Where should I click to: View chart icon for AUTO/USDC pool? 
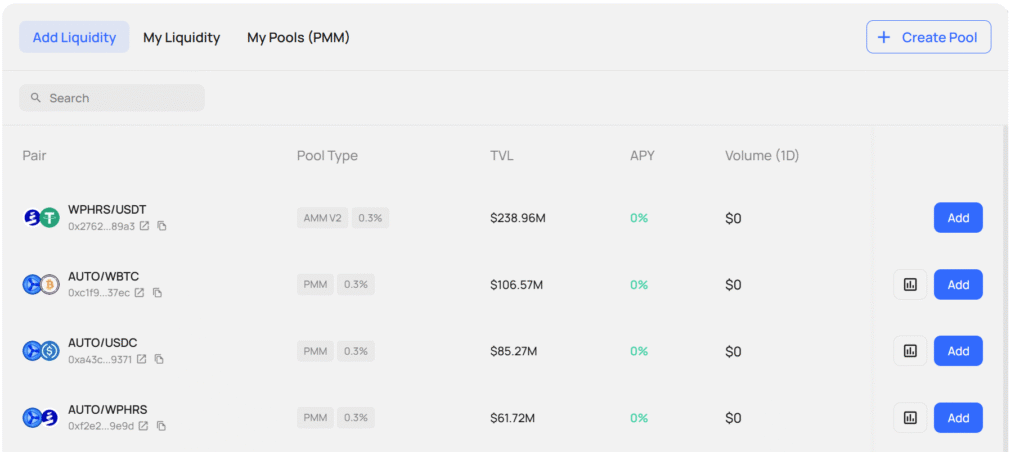910,351
